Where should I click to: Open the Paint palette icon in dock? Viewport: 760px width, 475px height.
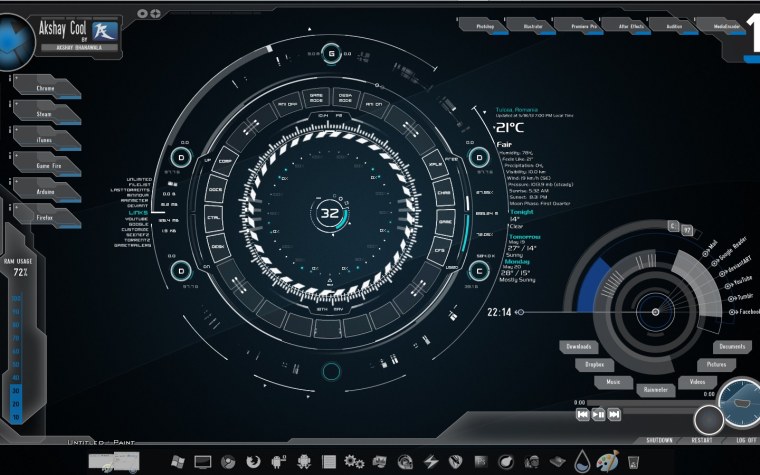(x=607, y=462)
